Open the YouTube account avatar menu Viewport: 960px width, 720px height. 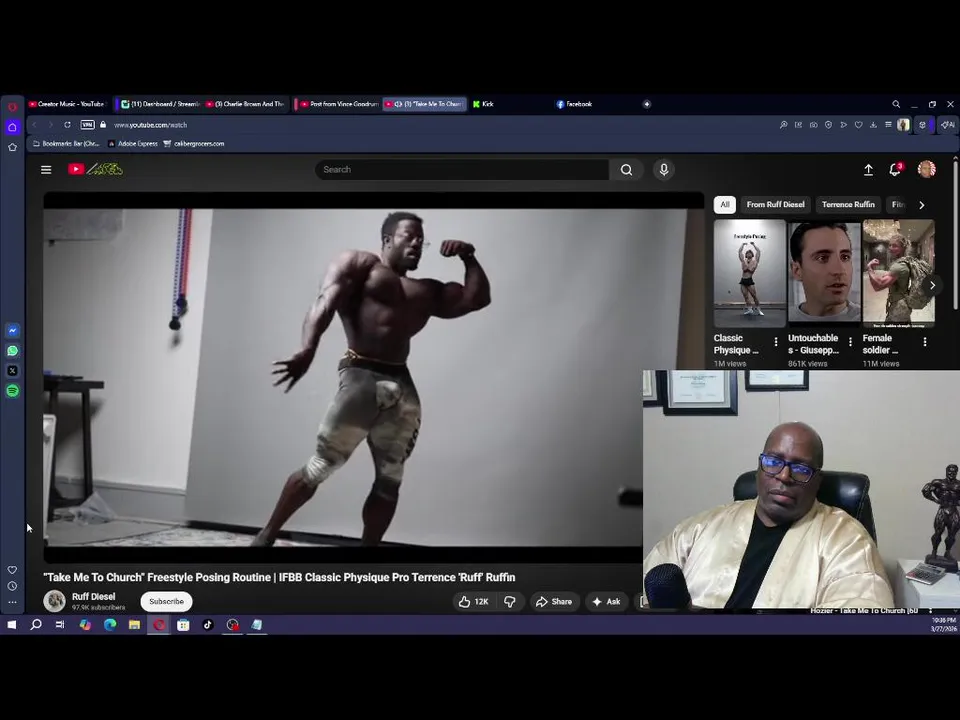click(926, 169)
